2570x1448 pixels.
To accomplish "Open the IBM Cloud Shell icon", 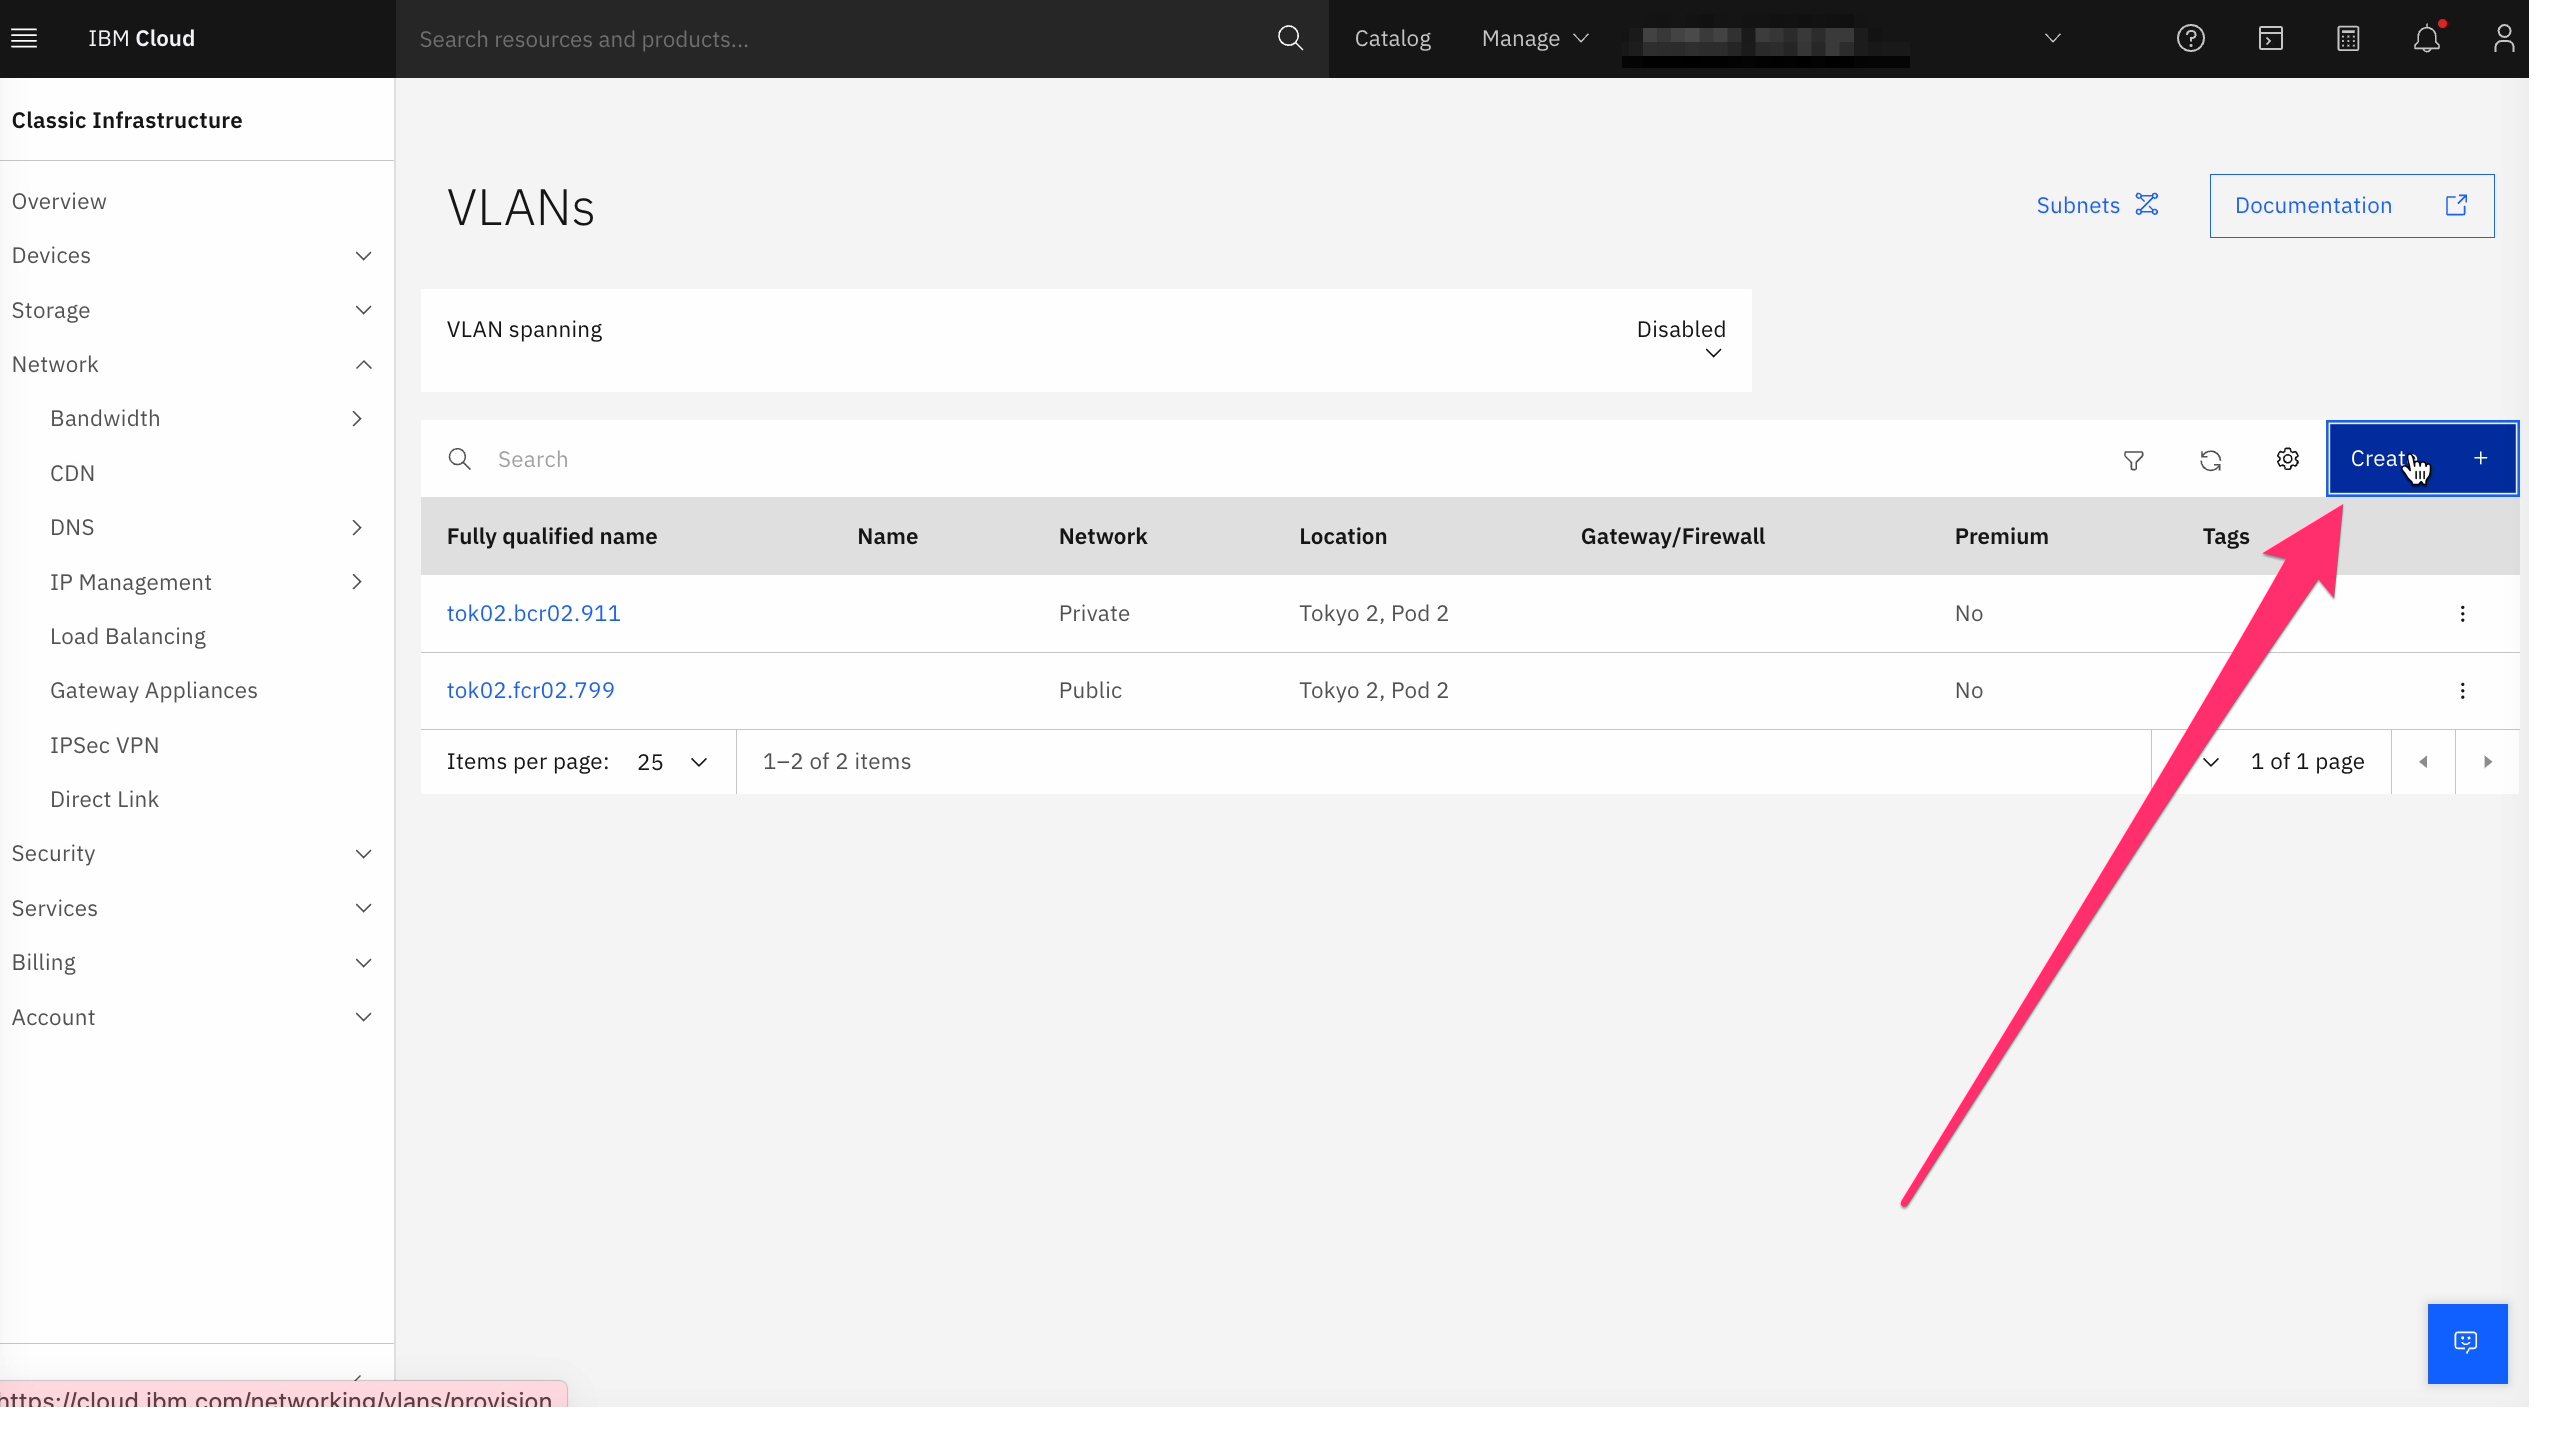I will click(2270, 38).
